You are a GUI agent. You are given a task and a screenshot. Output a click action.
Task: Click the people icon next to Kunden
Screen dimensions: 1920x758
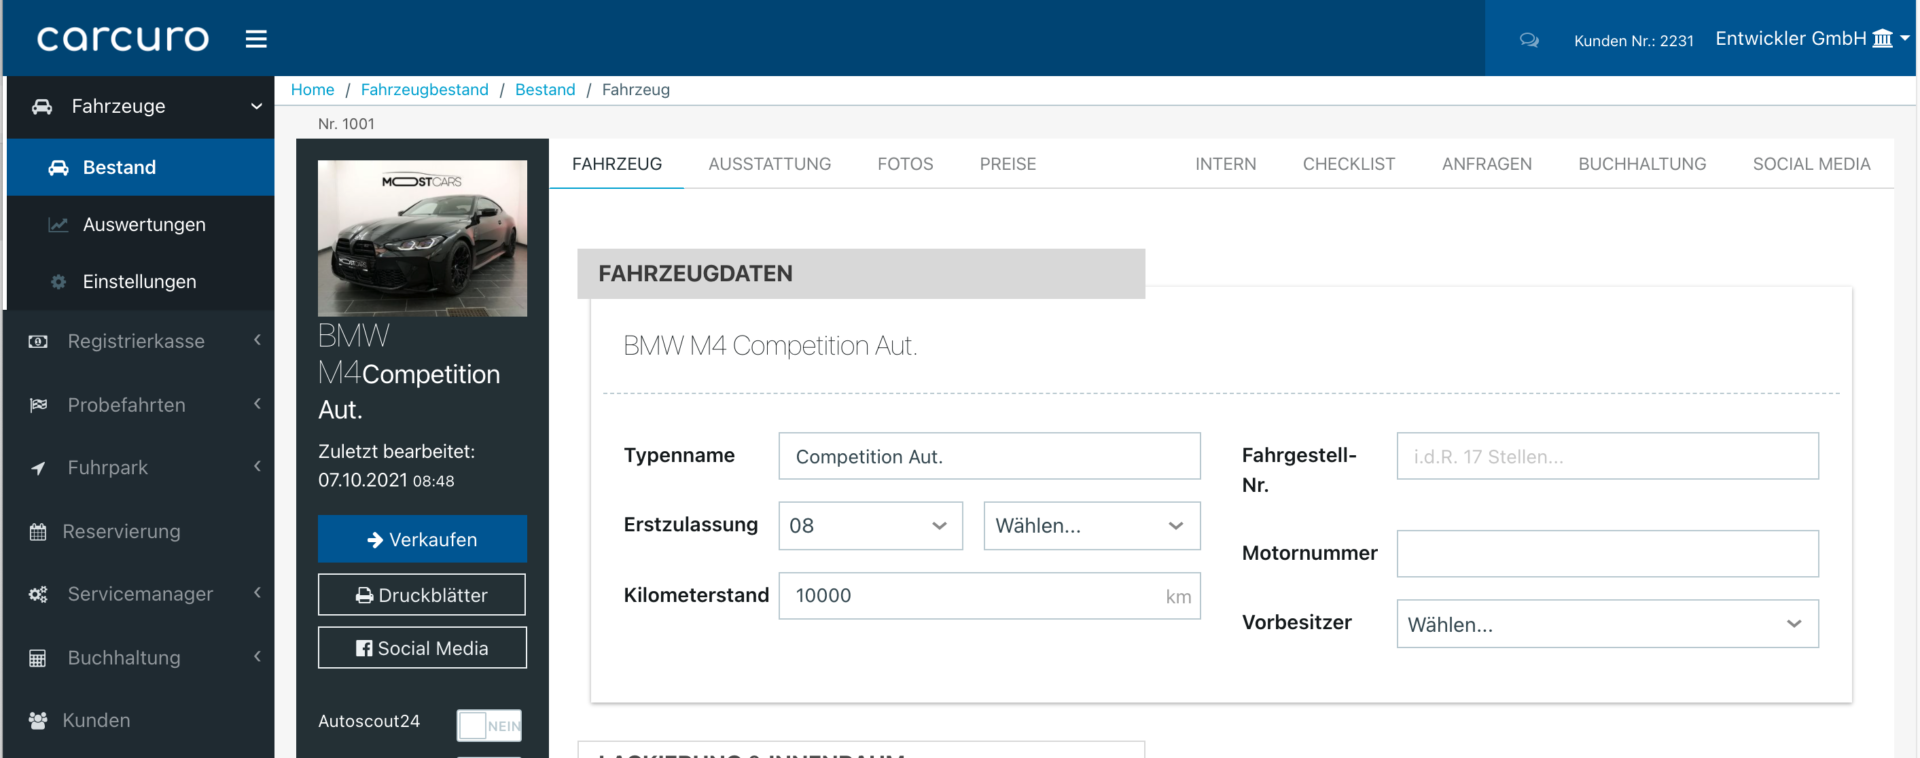(x=38, y=721)
